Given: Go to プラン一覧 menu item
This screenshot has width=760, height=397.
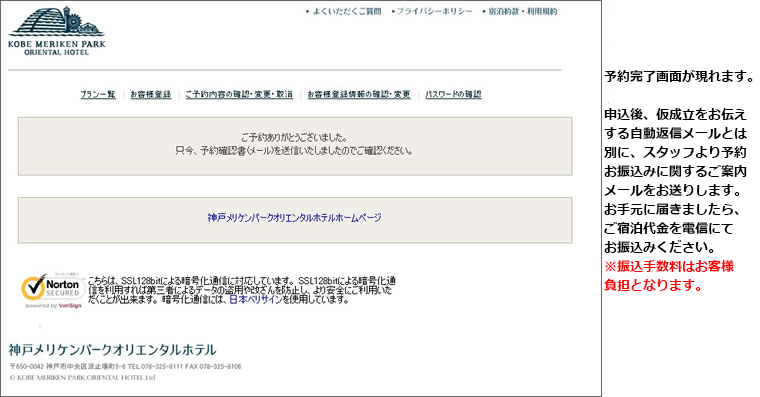Looking at the screenshot, I should [x=98, y=95].
